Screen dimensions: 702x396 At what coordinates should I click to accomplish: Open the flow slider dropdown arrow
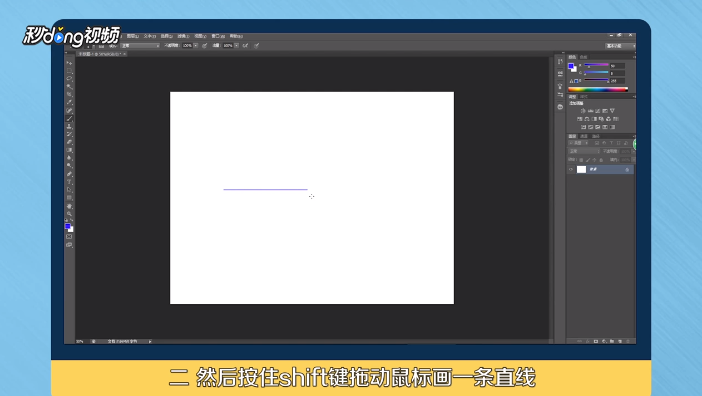tap(236, 45)
